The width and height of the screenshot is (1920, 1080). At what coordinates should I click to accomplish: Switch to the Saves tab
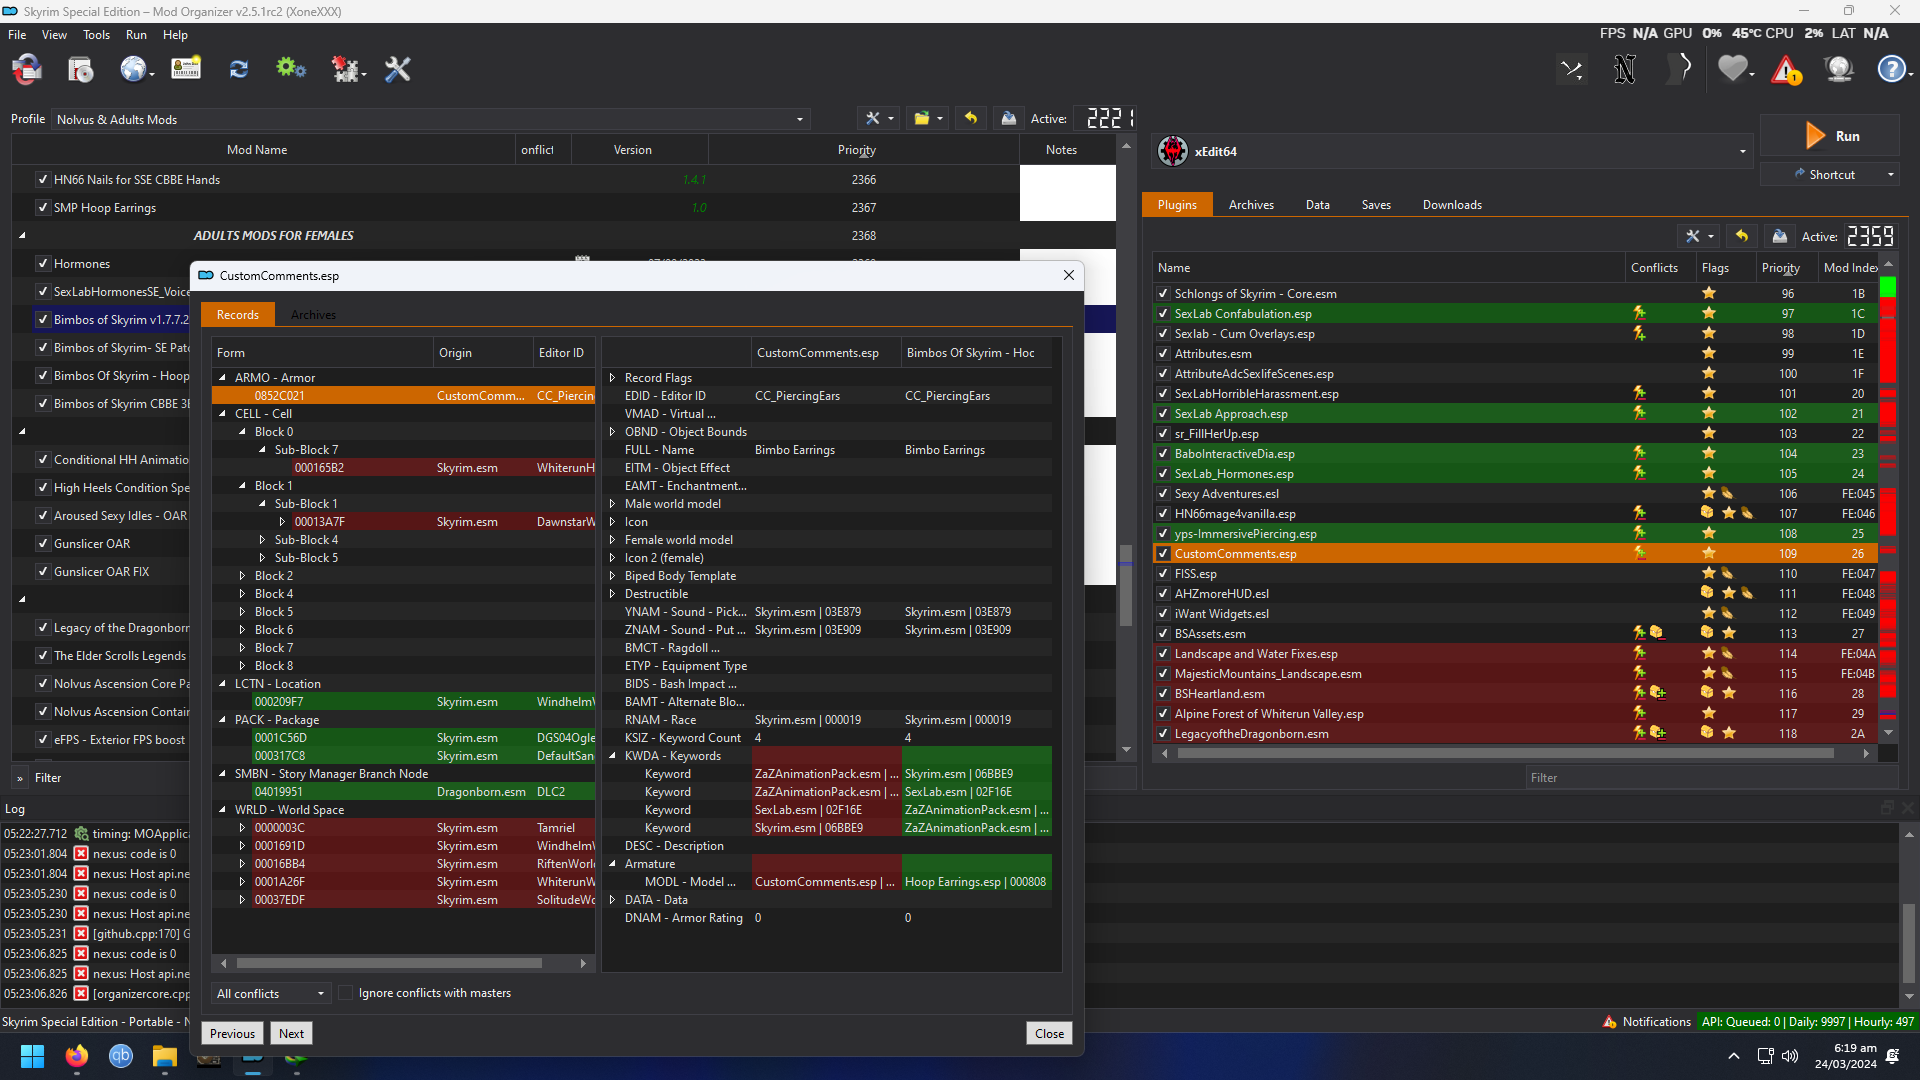click(x=1376, y=205)
